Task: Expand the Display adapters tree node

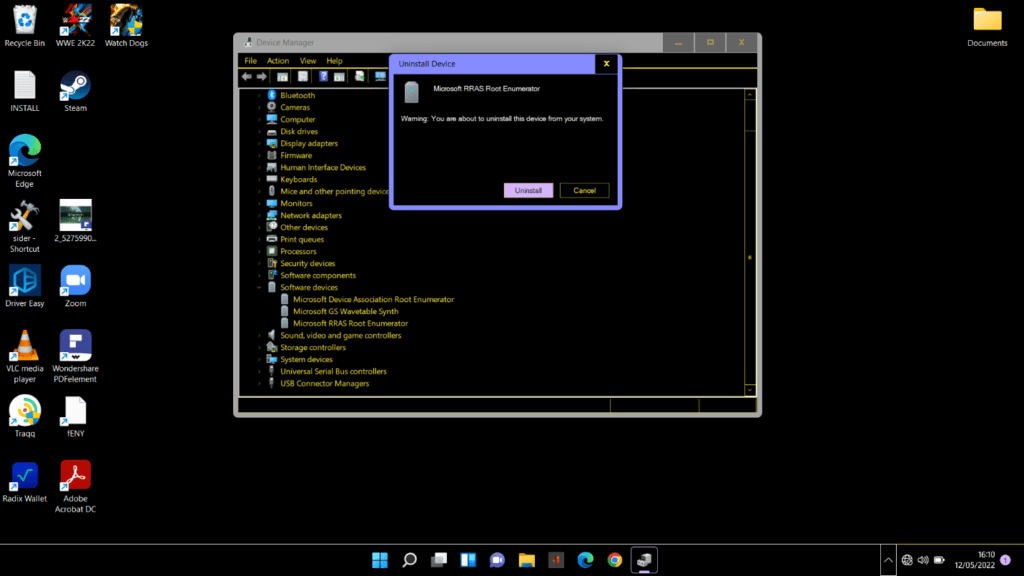Action: [260, 143]
